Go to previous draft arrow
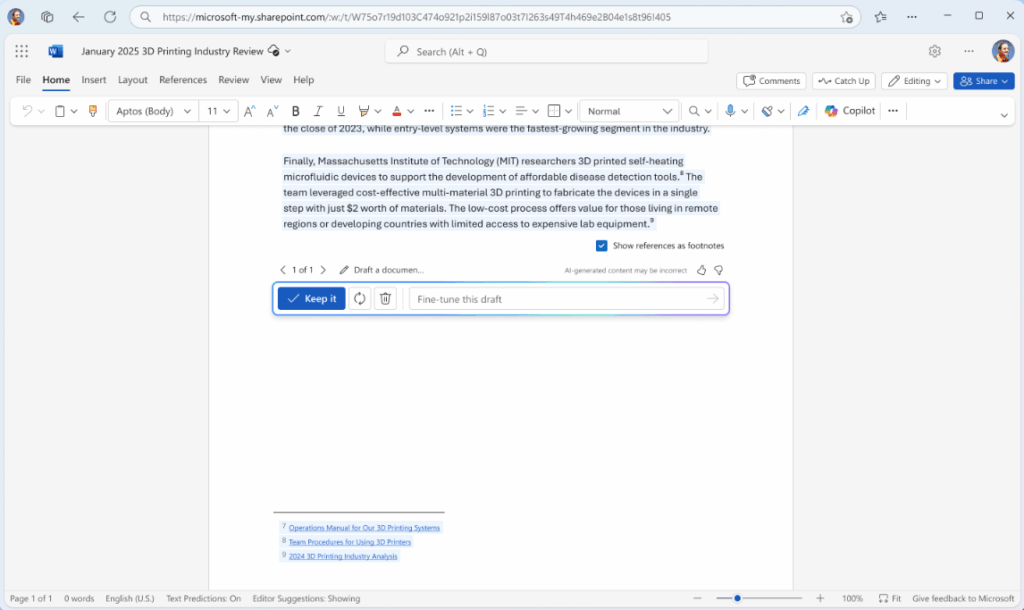This screenshot has height=610, width=1024. coord(283,270)
